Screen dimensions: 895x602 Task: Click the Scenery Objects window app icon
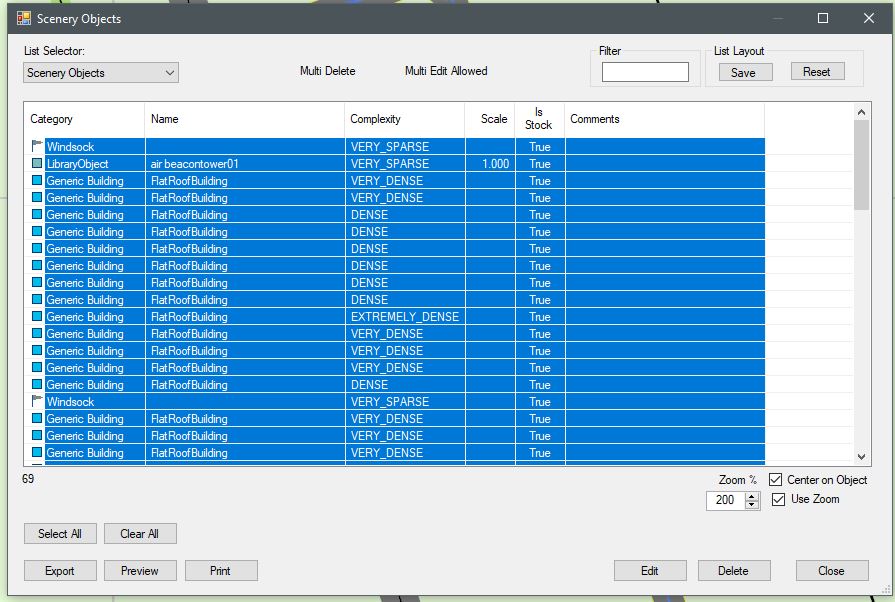[x=23, y=18]
